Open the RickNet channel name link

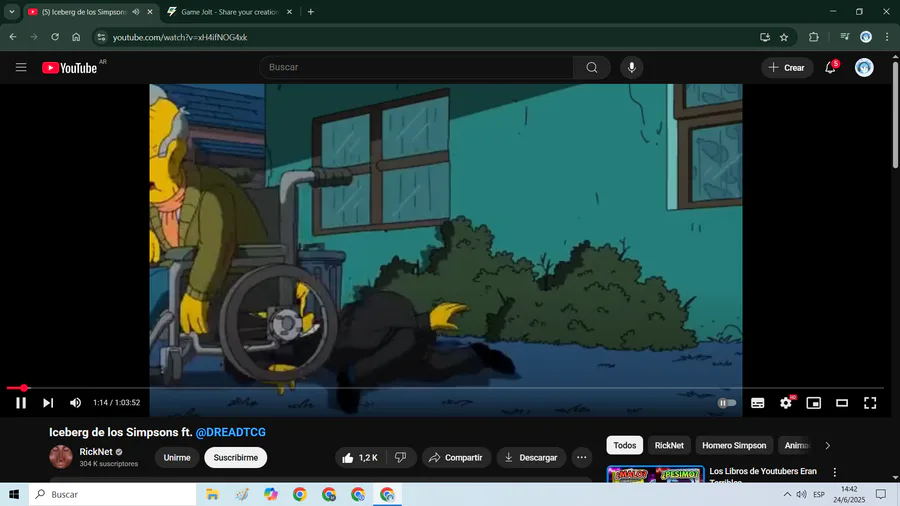pyautogui.click(x=96, y=451)
